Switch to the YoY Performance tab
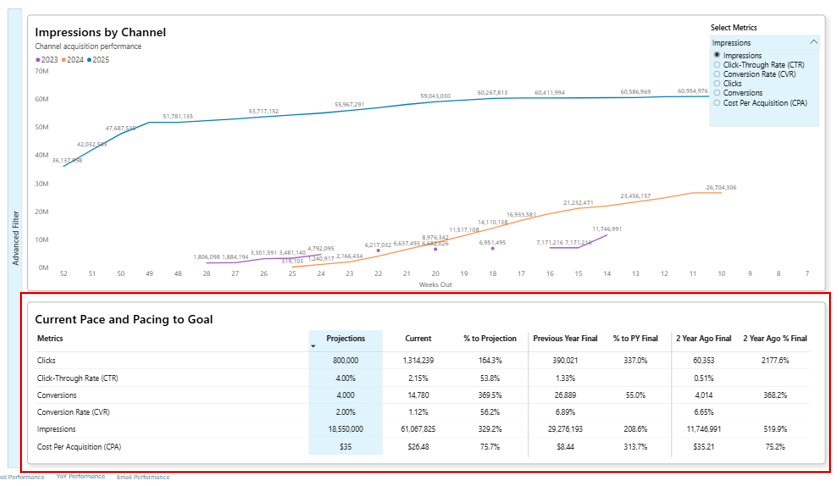Screen dimensions: 840x486 pos(80,477)
